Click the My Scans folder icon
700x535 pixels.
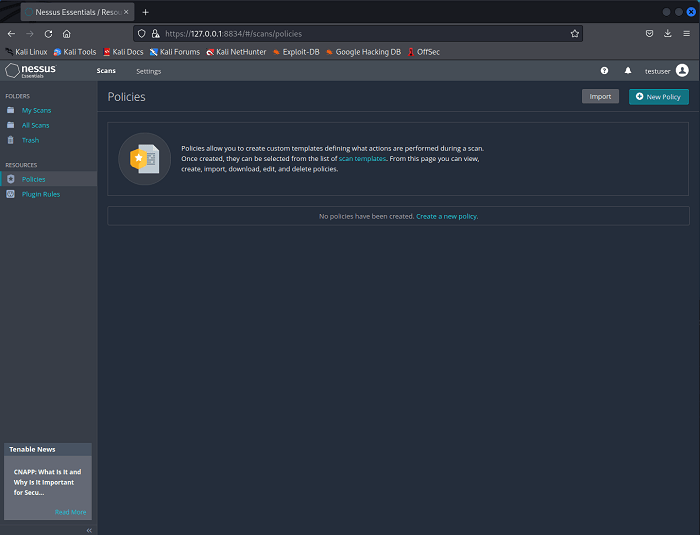pos(11,110)
